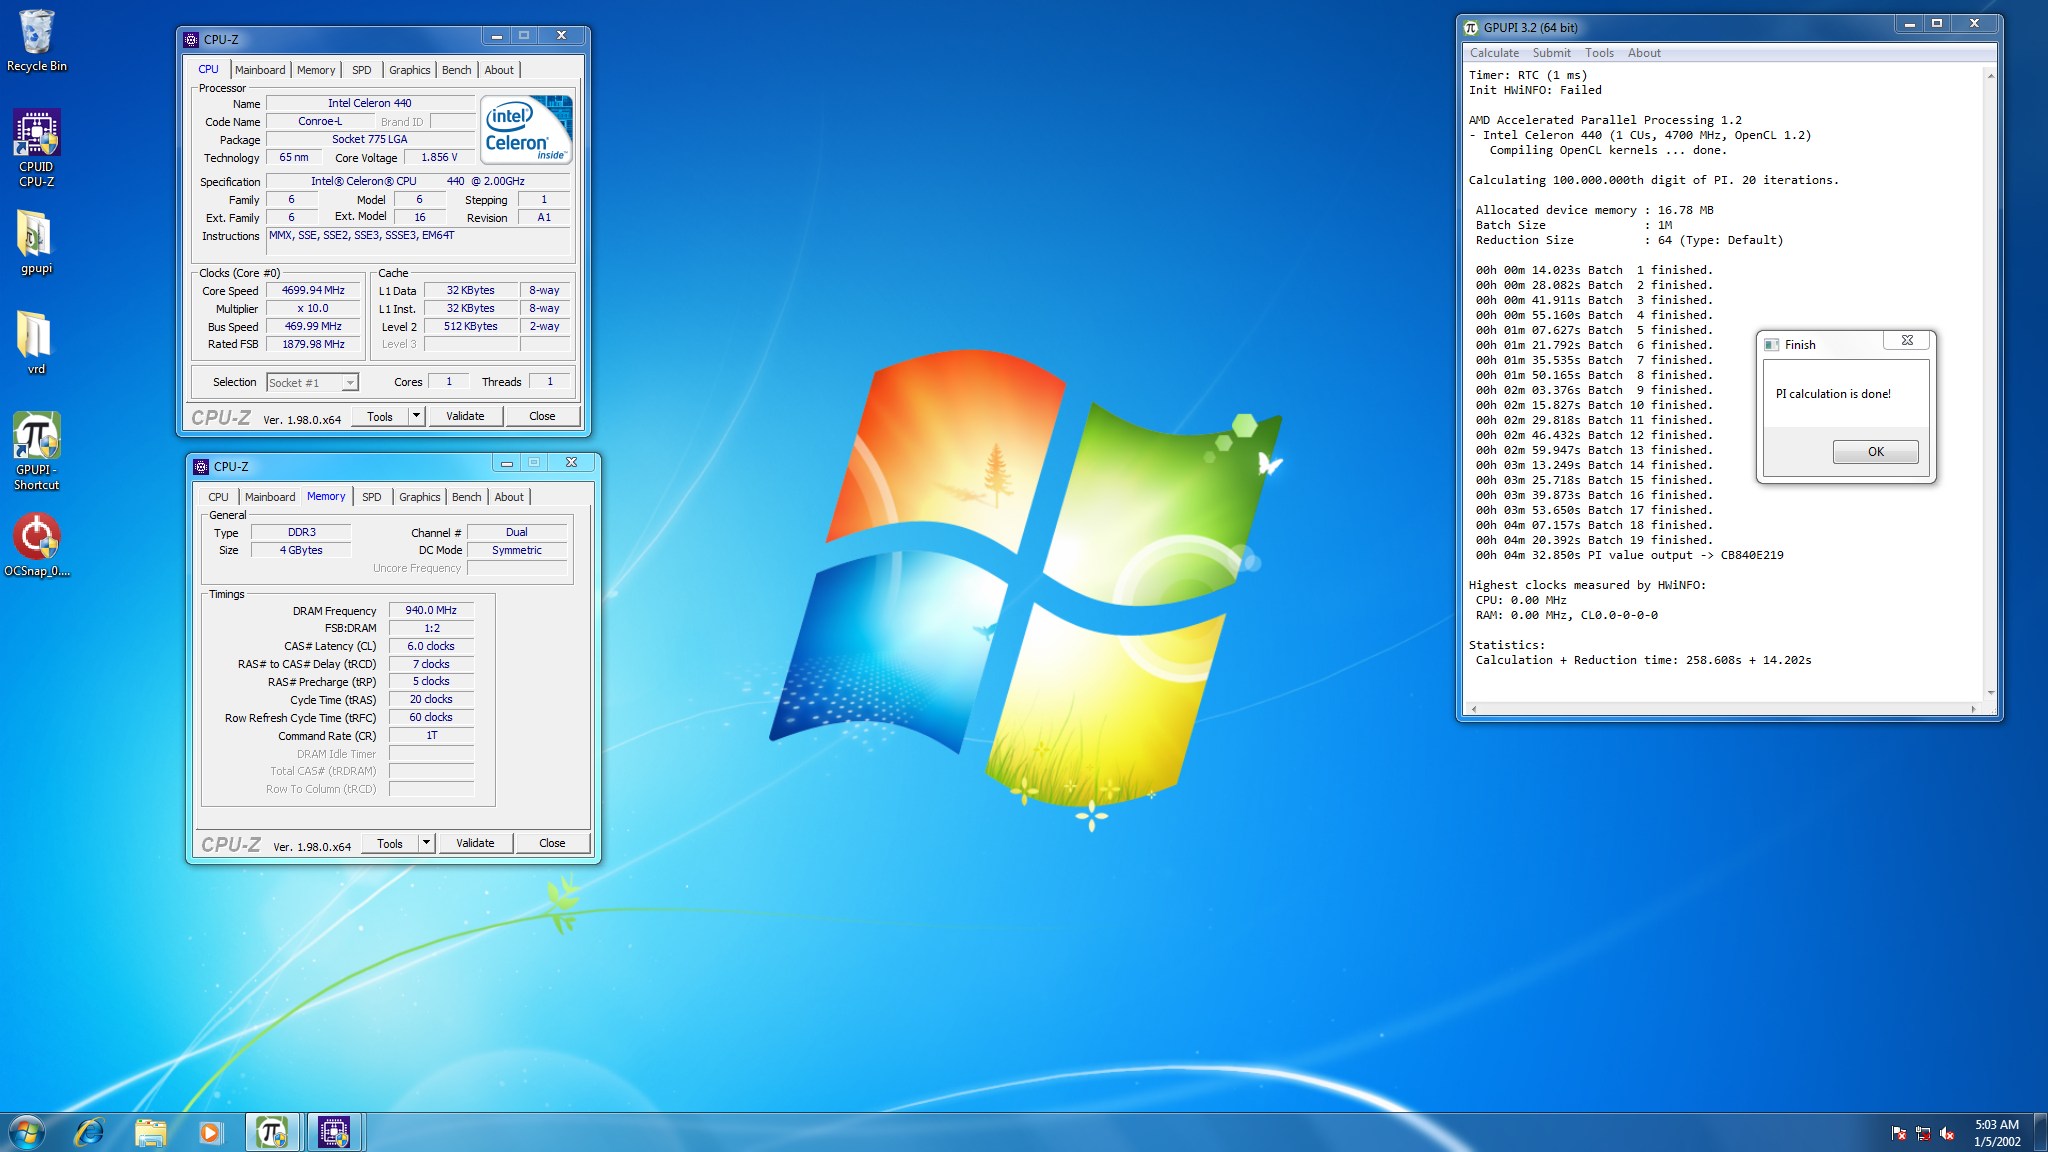The width and height of the screenshot is (2048, 1152).
Task: Click Close button in top CPU-Z window
Action: (542, 416)
